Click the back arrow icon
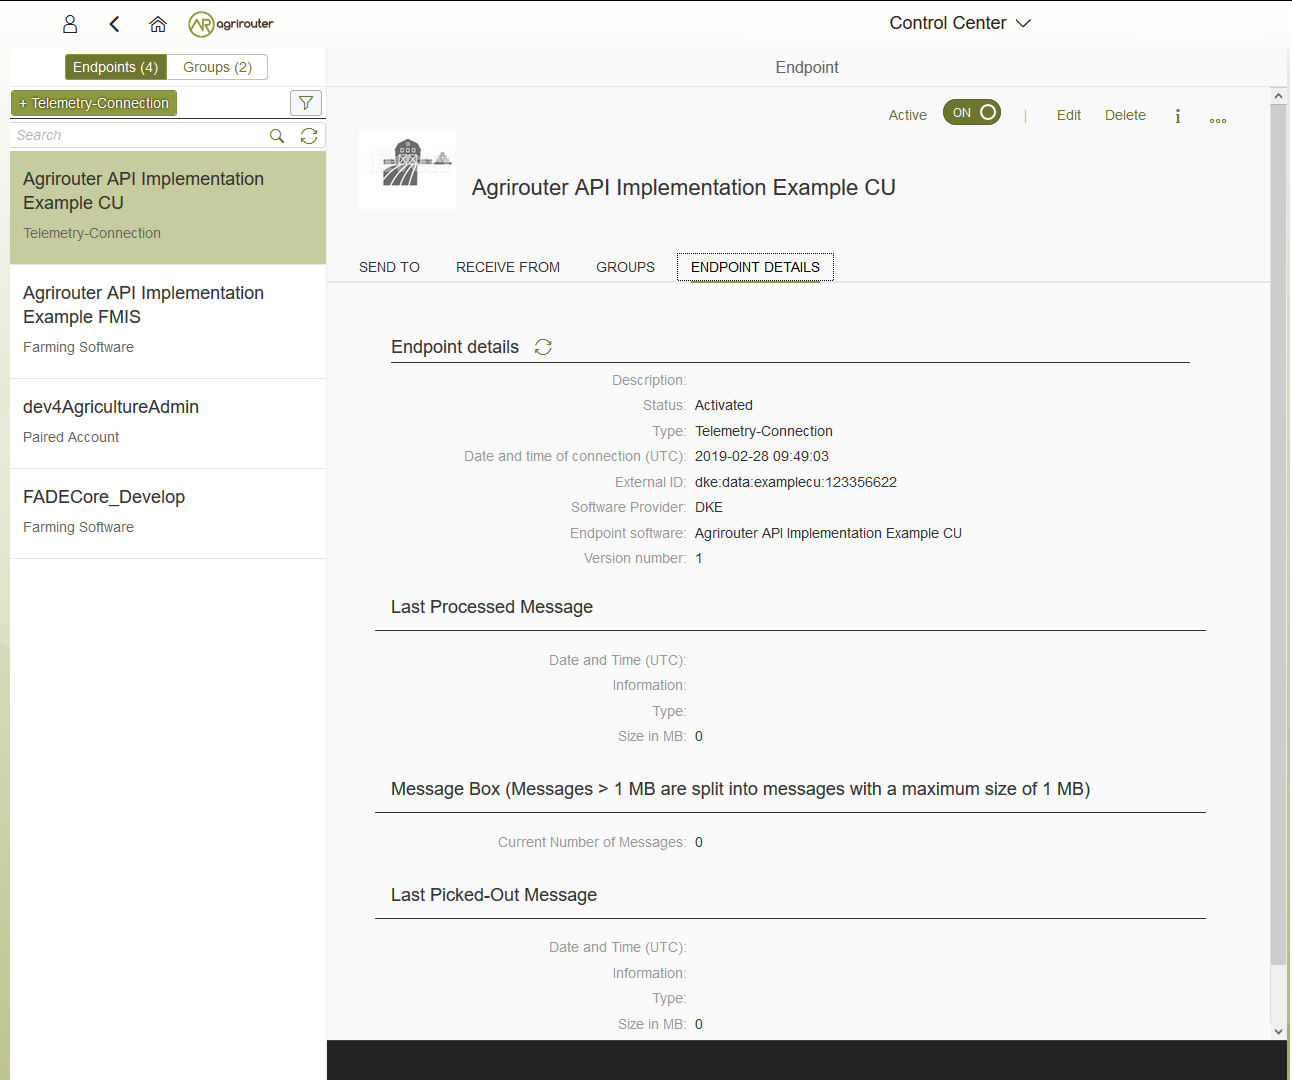The image size is (1292, 1080). [x=113, y=23]
